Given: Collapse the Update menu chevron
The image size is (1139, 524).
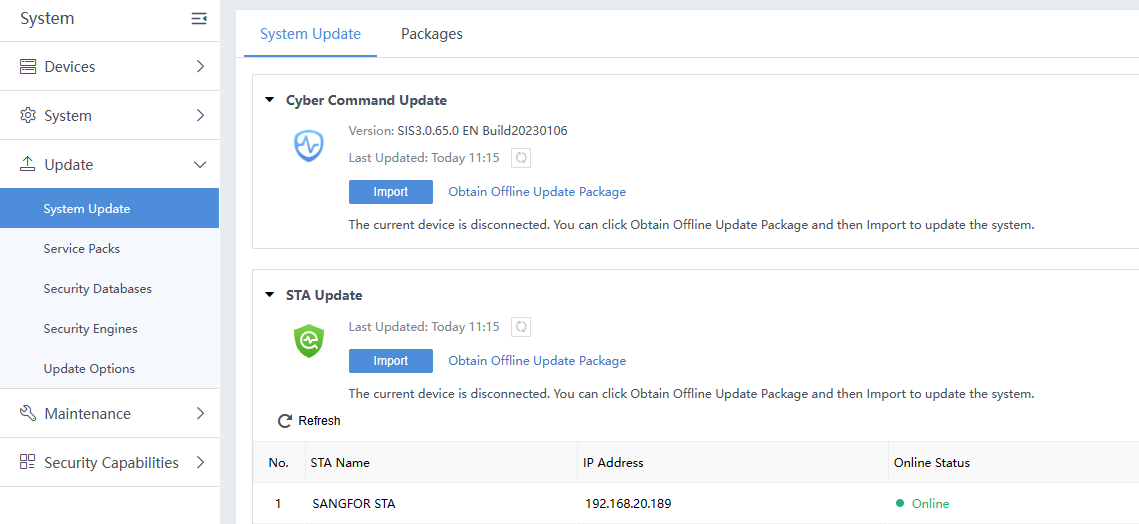Looking at the screenshot, I should click(200, 165).
